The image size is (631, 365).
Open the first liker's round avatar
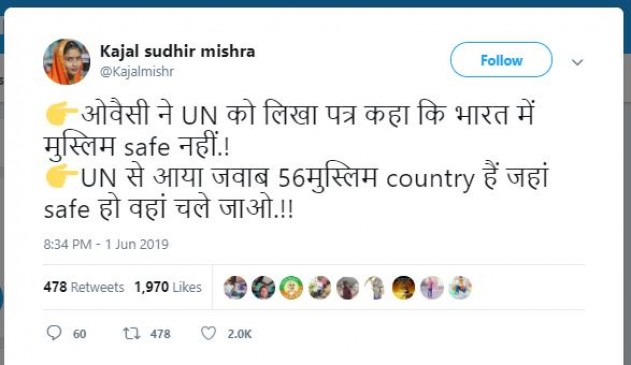(x=235, y=287)
